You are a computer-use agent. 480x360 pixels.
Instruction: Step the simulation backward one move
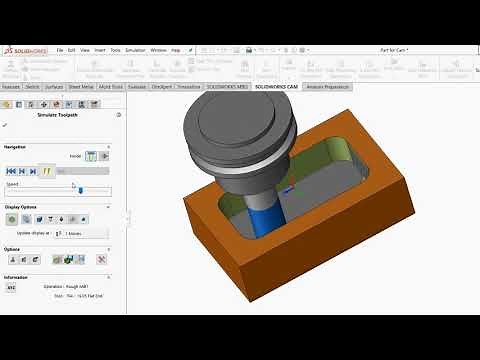[22, 171]
